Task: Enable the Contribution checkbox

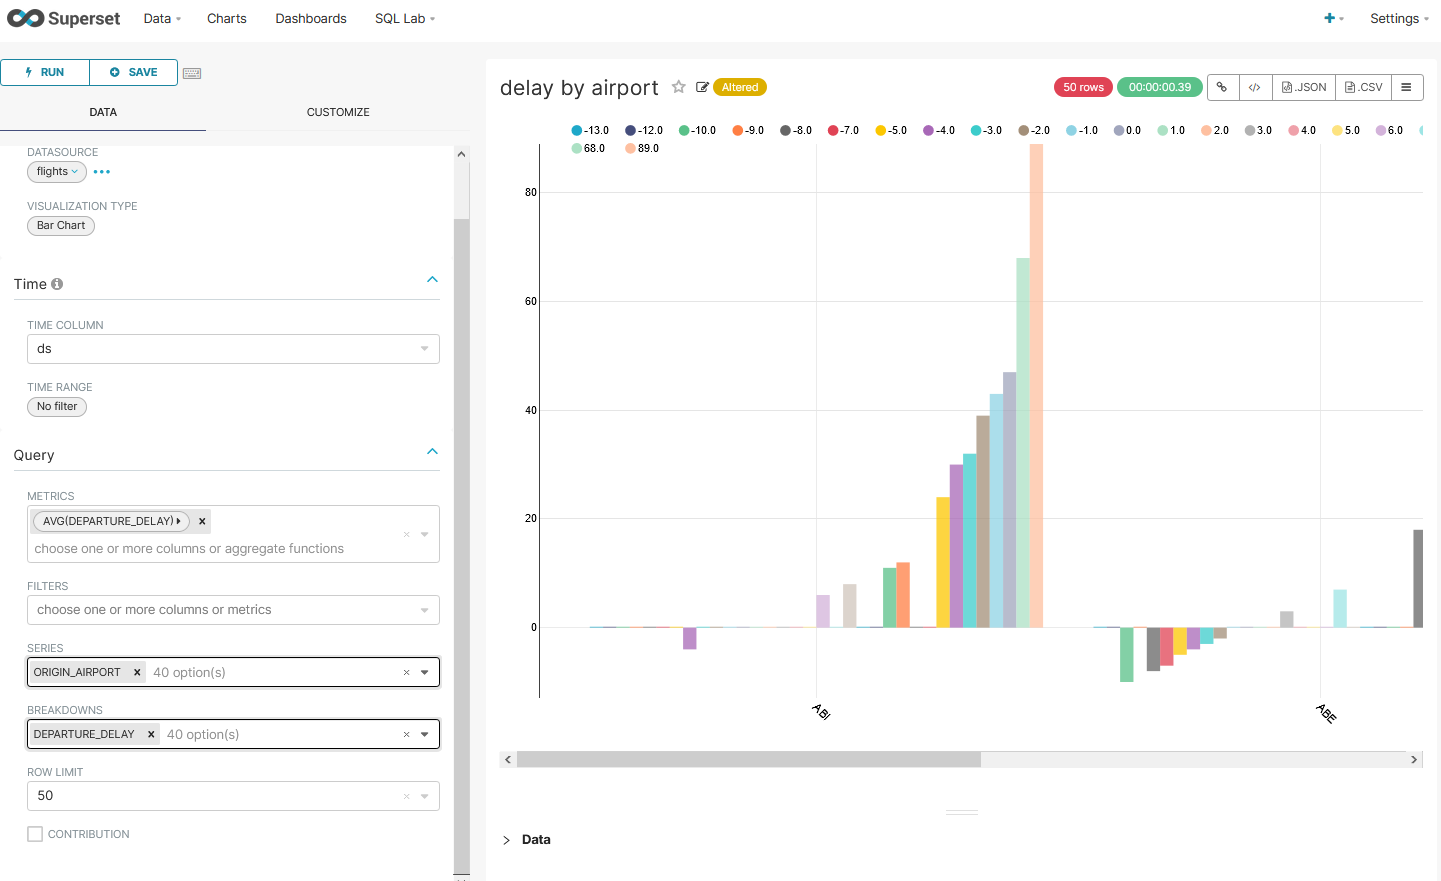Action: point(35,834)
